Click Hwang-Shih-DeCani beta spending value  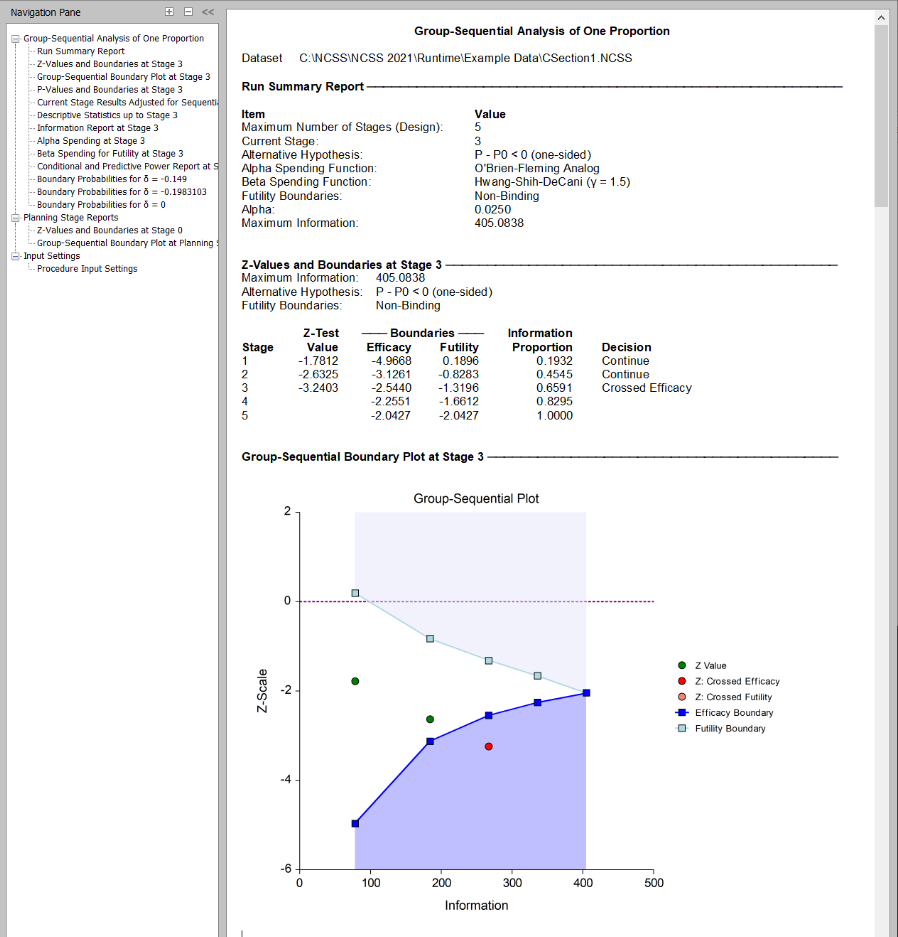[x=552, y=182]
